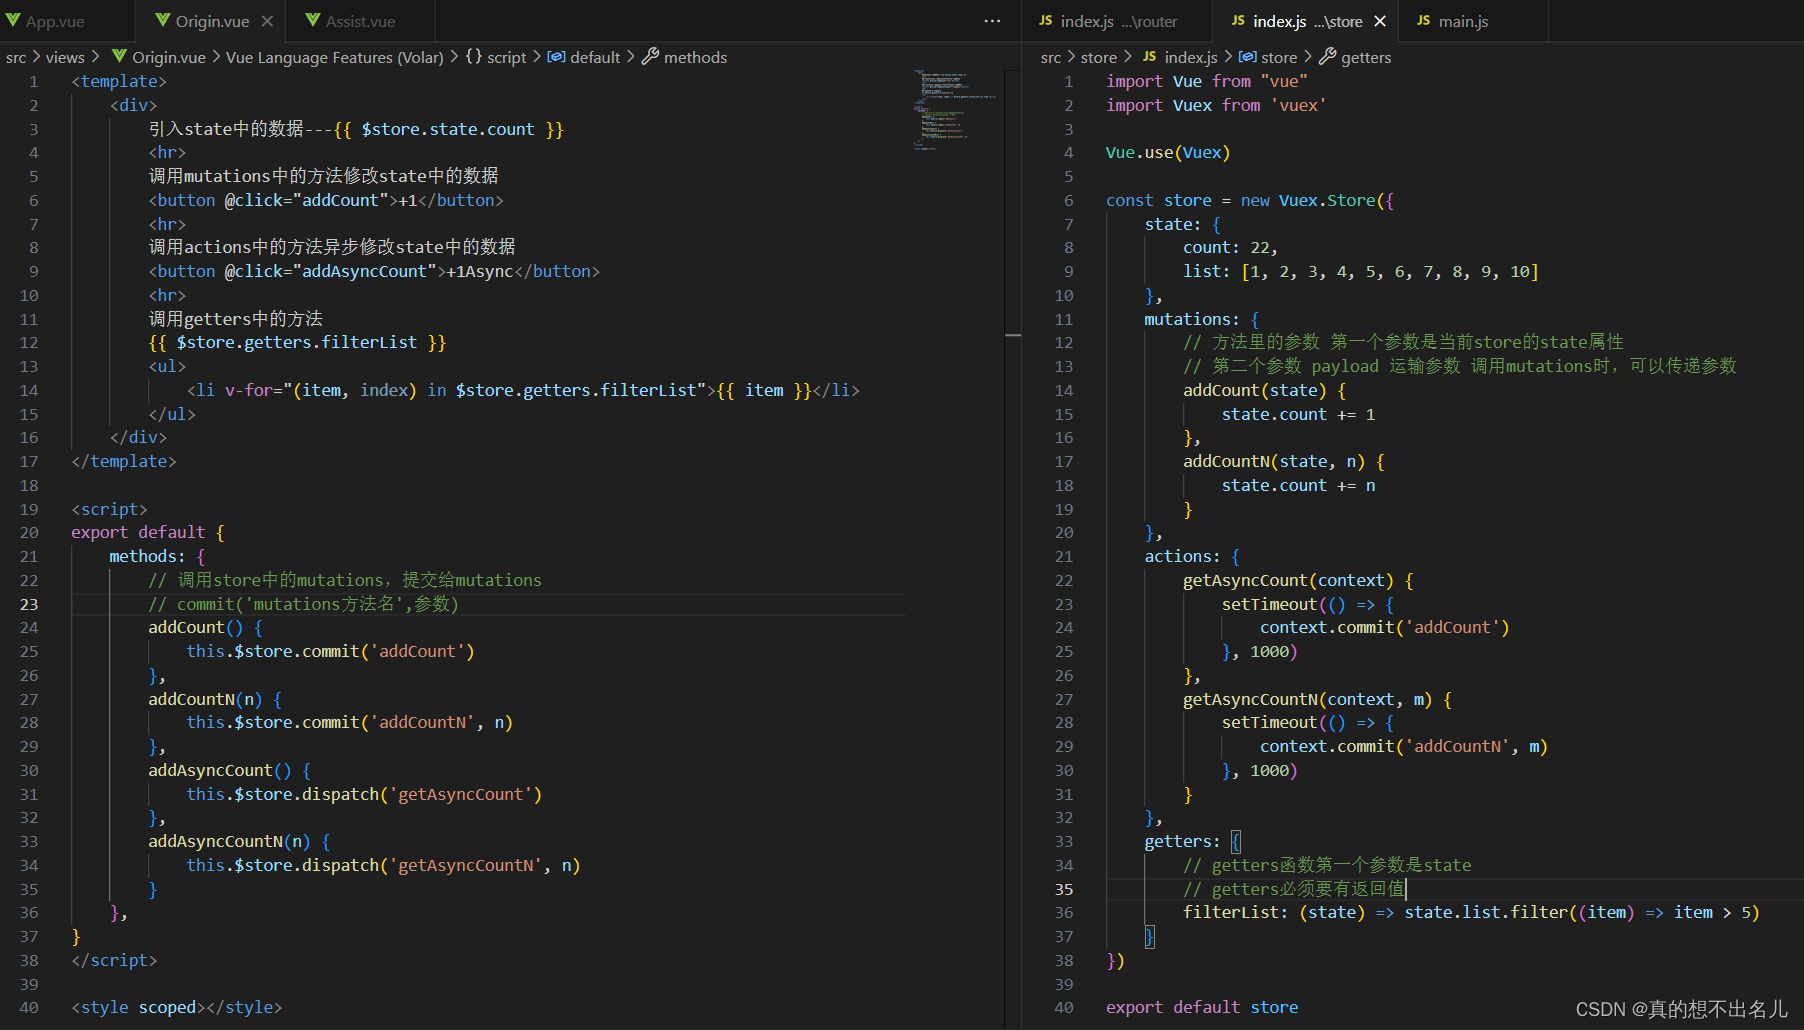Click the Vue icon on App.vue tab
Screen dimensions: 1804x1030
click(13, 20)
